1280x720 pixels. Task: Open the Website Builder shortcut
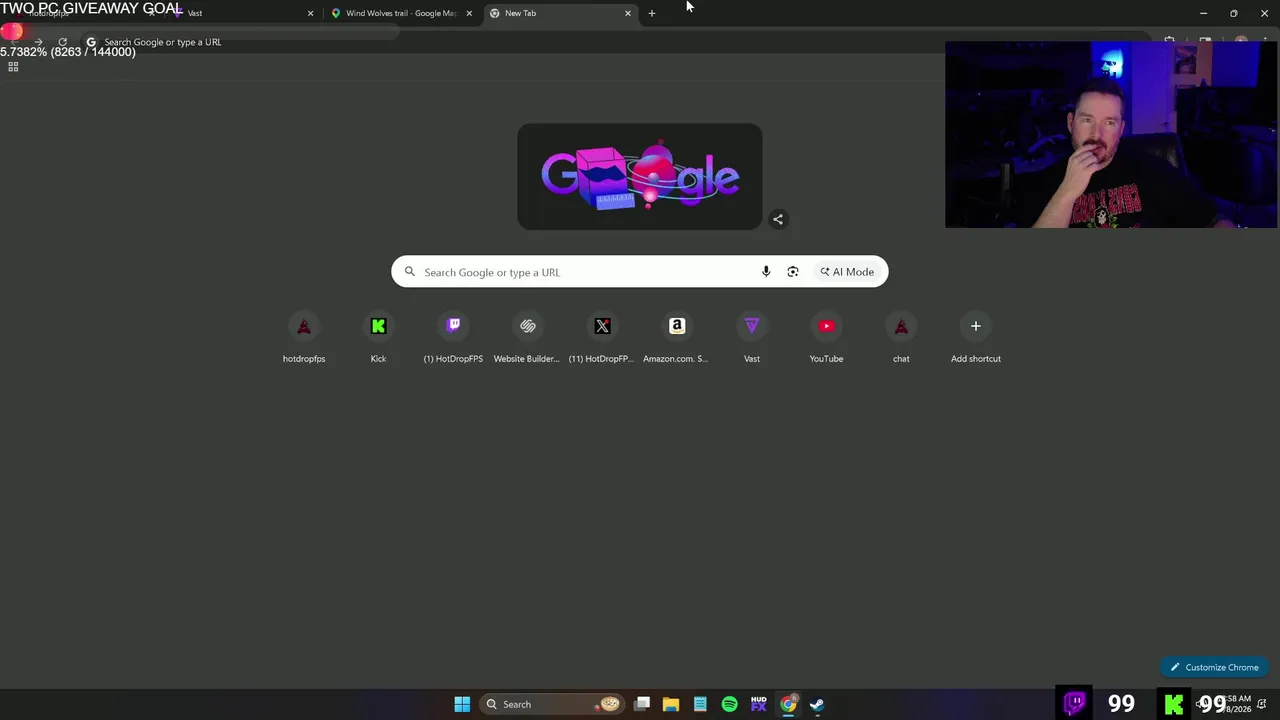527,338
